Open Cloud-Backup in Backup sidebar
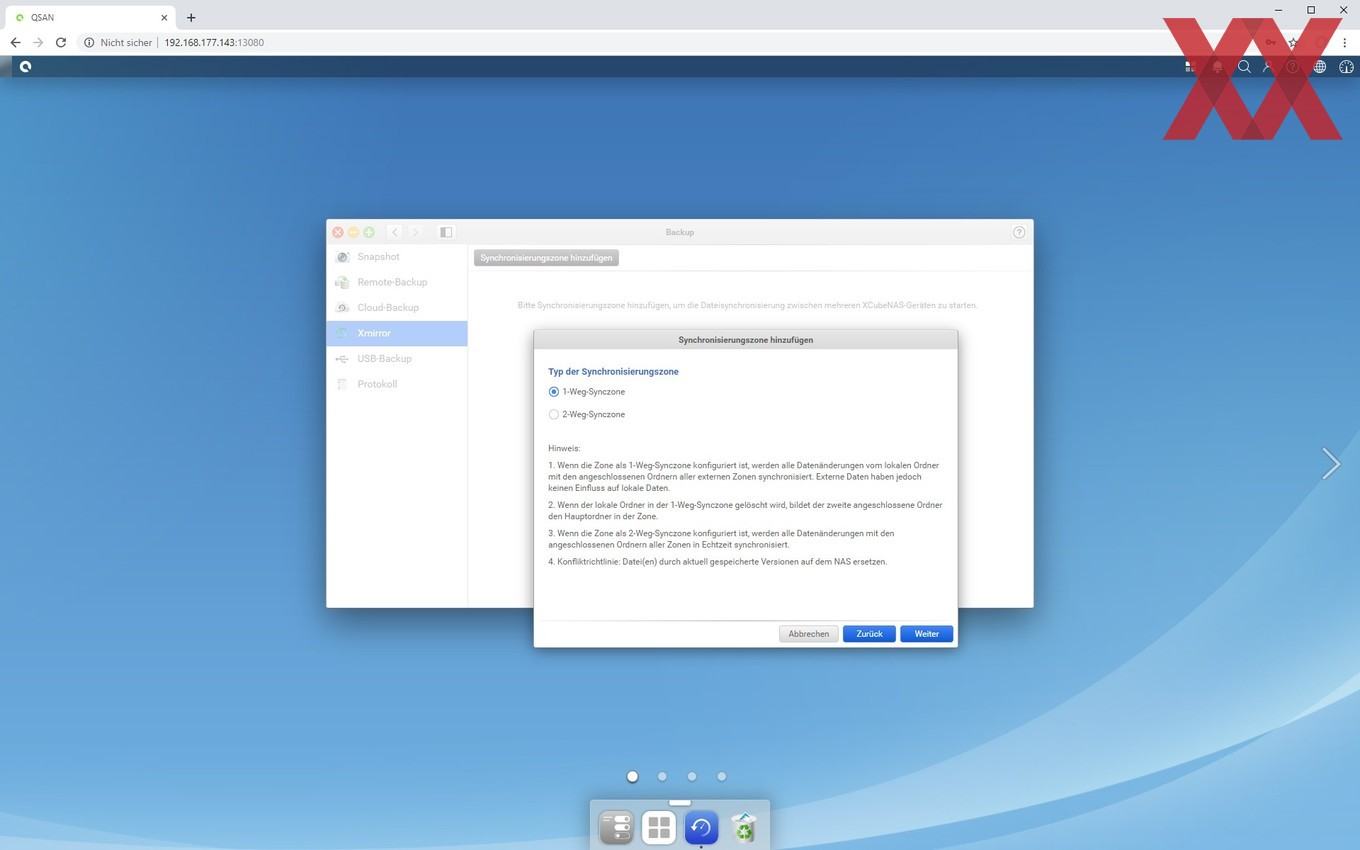 pos(397,308)
